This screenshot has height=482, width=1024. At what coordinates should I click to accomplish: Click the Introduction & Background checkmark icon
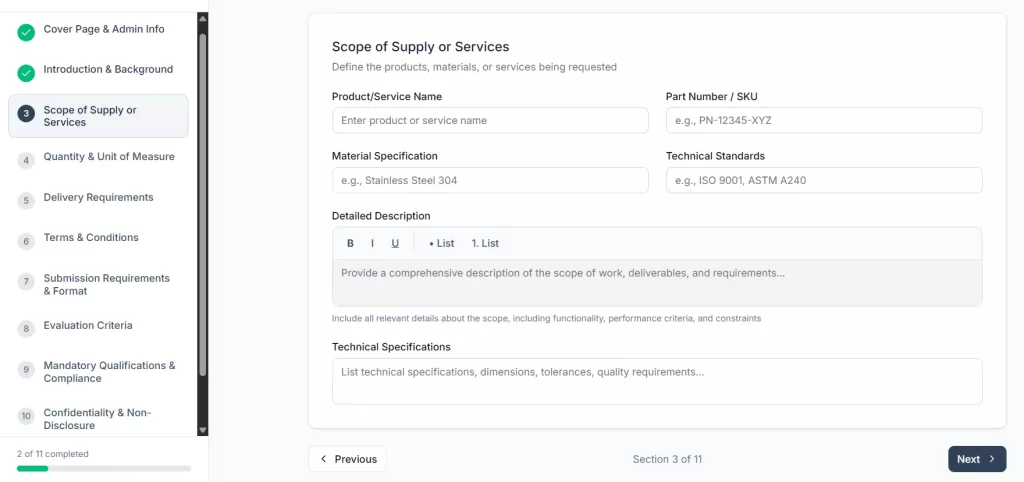(26, 72)
